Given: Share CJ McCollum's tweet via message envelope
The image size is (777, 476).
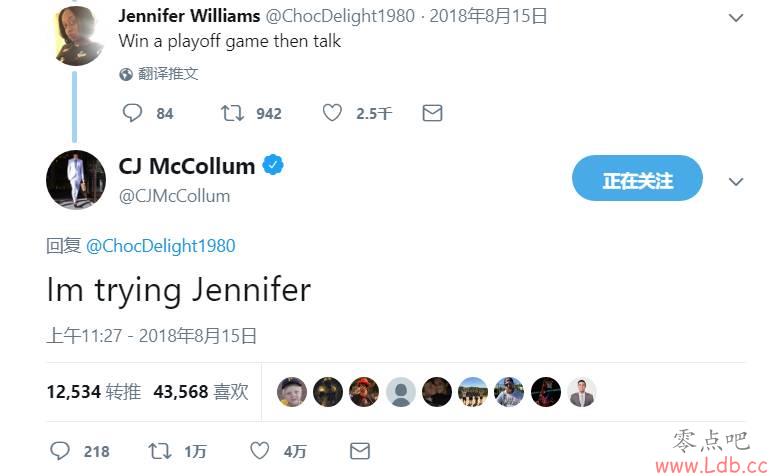Looking at the screenshot, I should click(360, 451).
